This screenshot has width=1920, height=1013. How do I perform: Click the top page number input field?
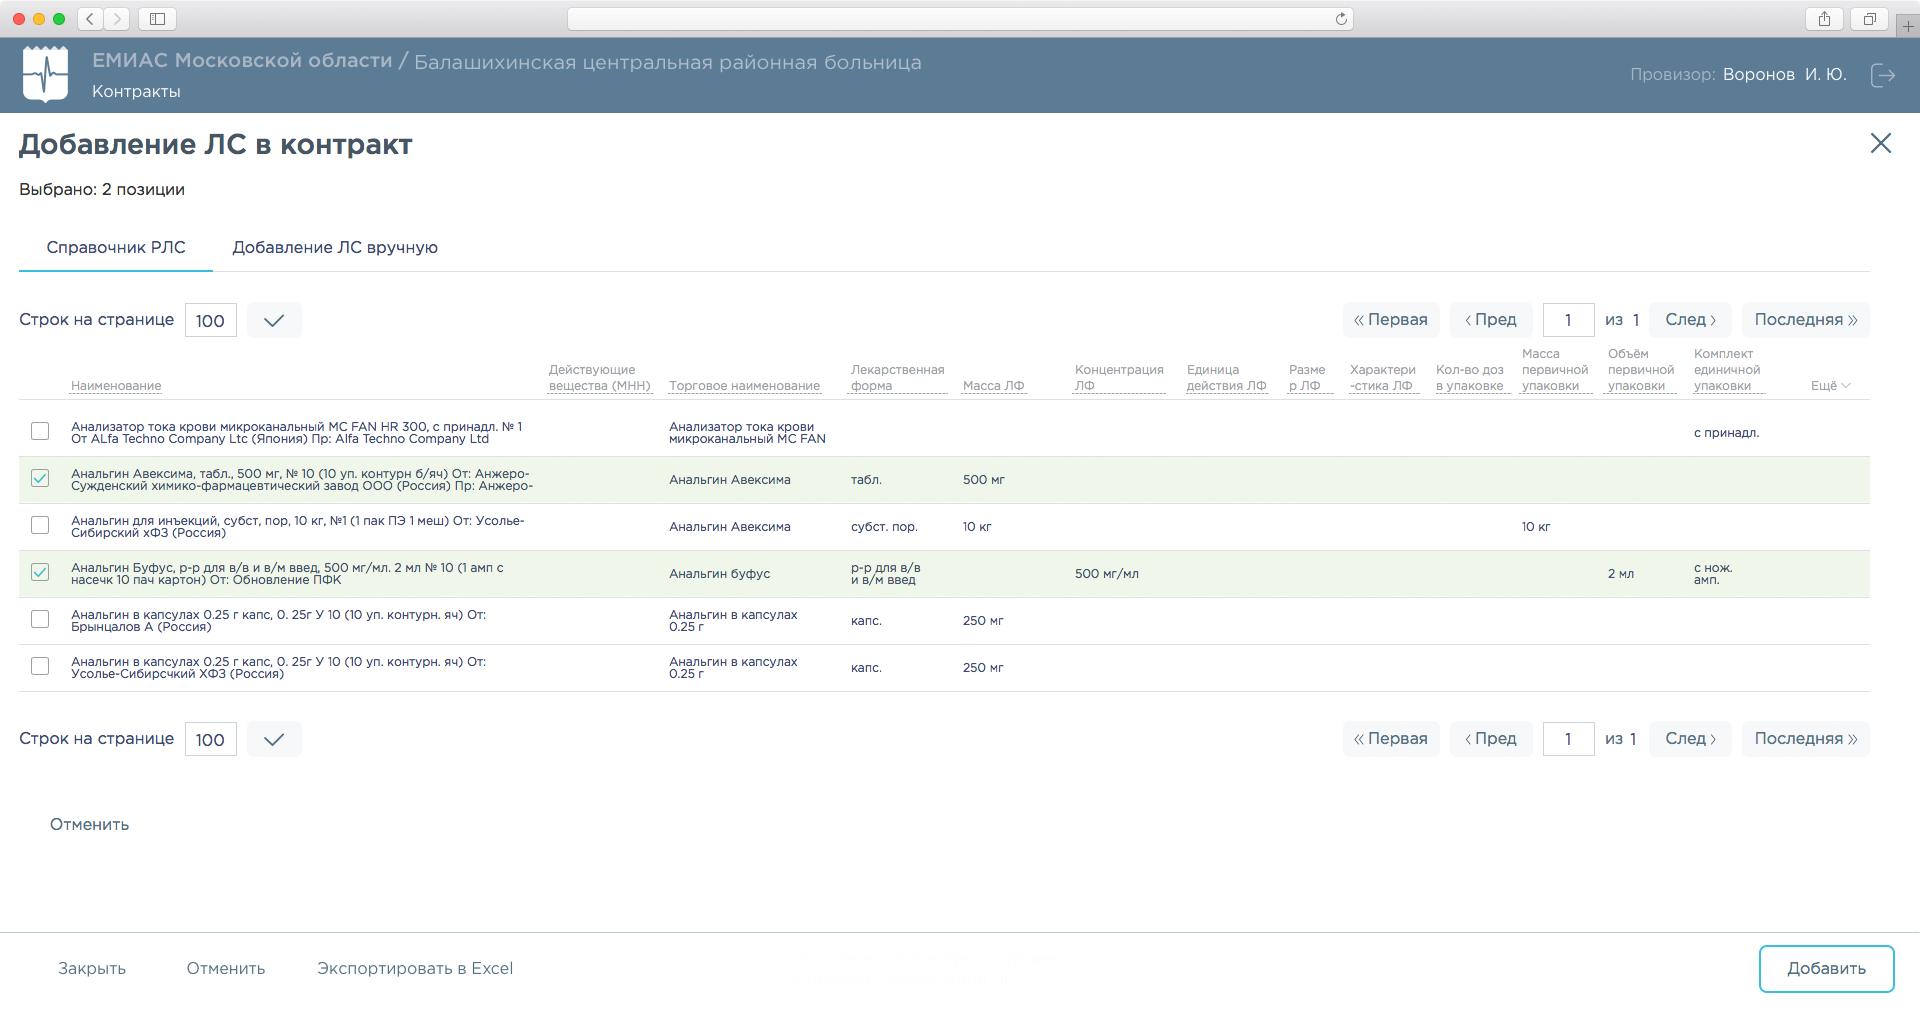coord(1568,321)
